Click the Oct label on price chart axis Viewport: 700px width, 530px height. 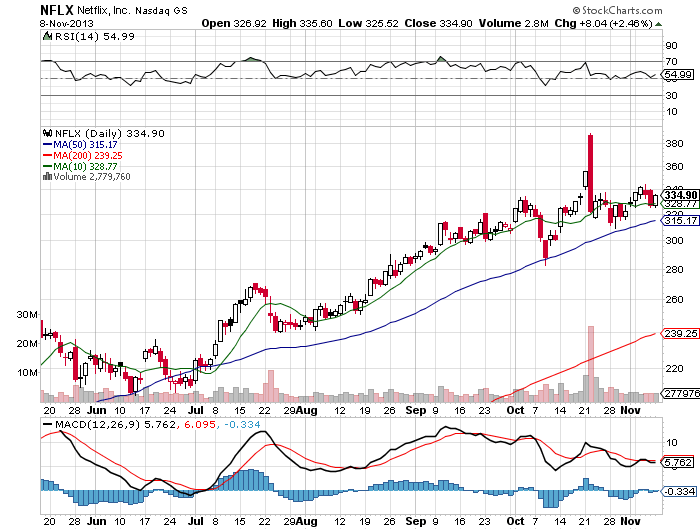pyautogui.click(x=515, y=410)
